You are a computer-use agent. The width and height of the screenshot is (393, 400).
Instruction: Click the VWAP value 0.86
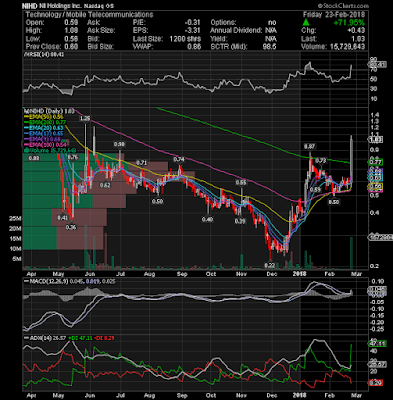(x=194, y=47)
